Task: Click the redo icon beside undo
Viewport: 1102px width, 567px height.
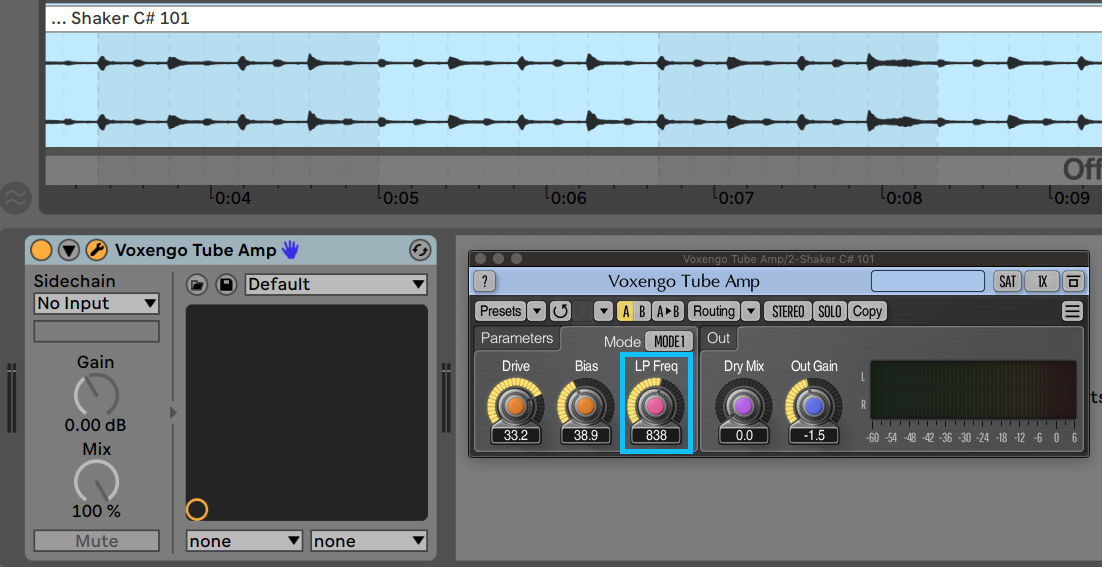Action: [583, 311]
